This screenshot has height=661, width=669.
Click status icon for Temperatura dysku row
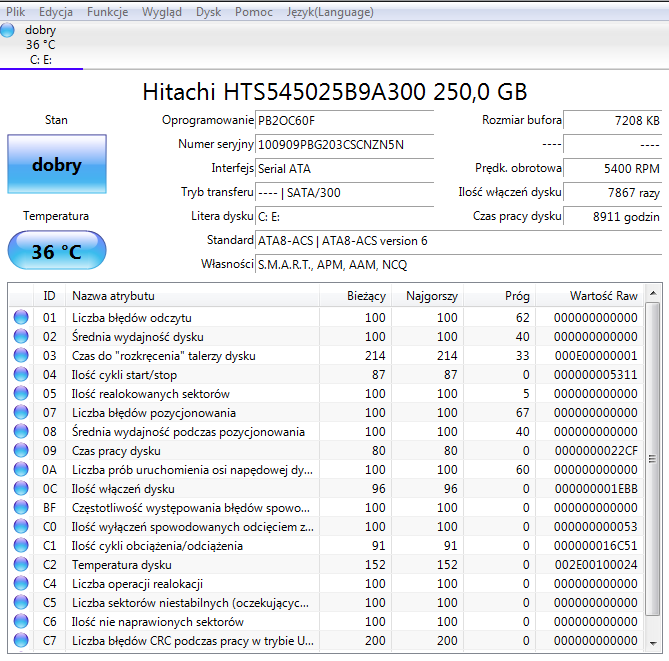pos(21,564)
